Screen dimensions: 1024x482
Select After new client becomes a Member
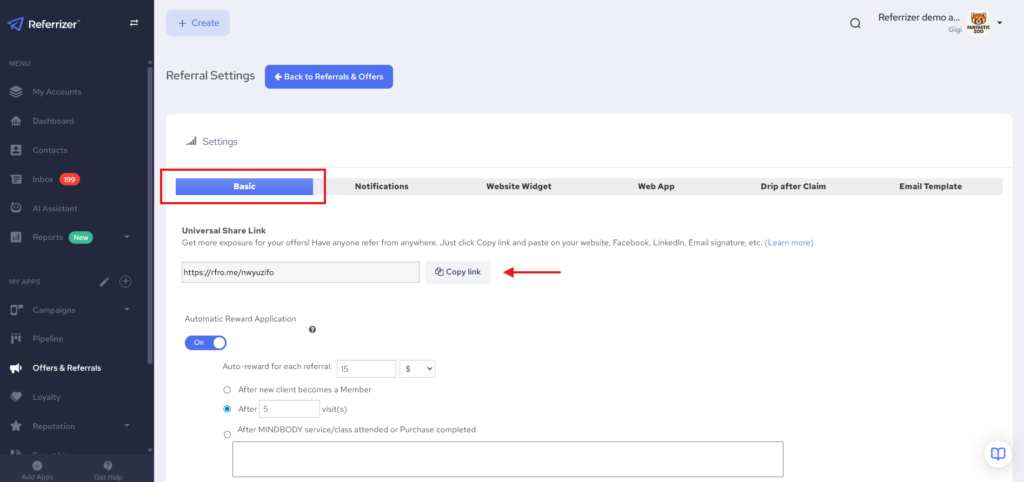click(228, 389)
